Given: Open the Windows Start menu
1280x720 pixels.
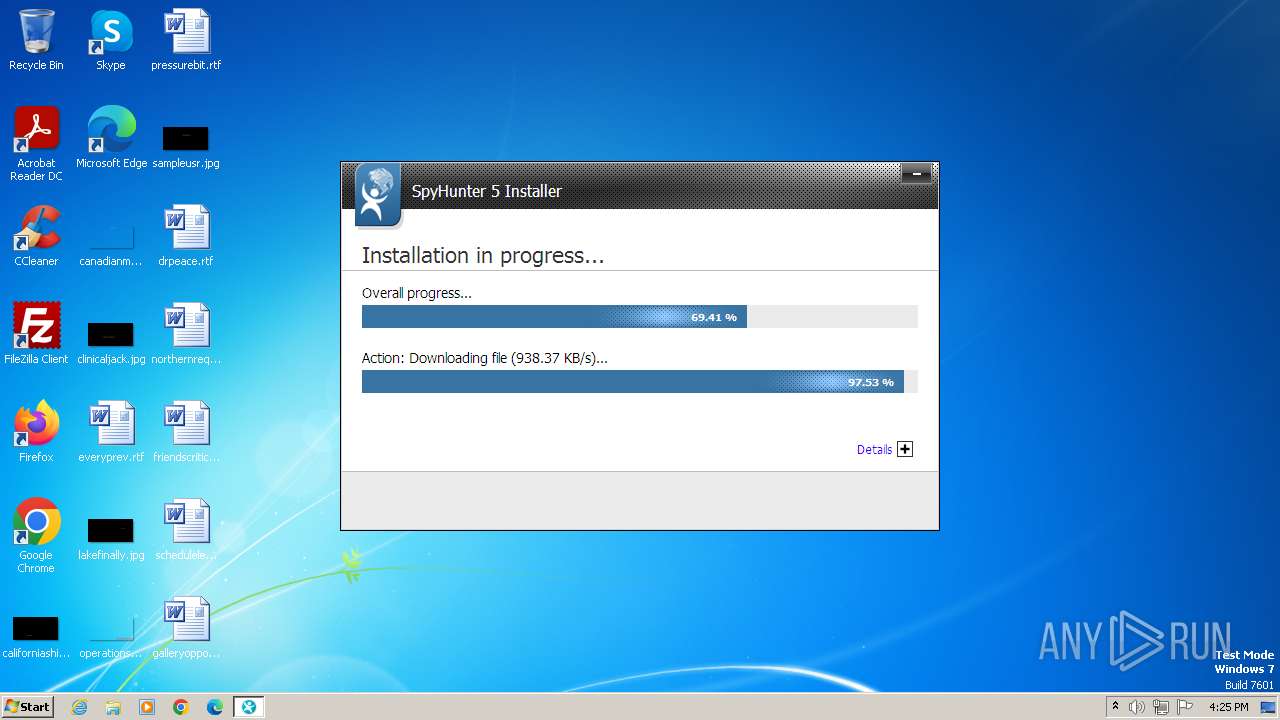Looking at the screenshot, I should (27, 706).
